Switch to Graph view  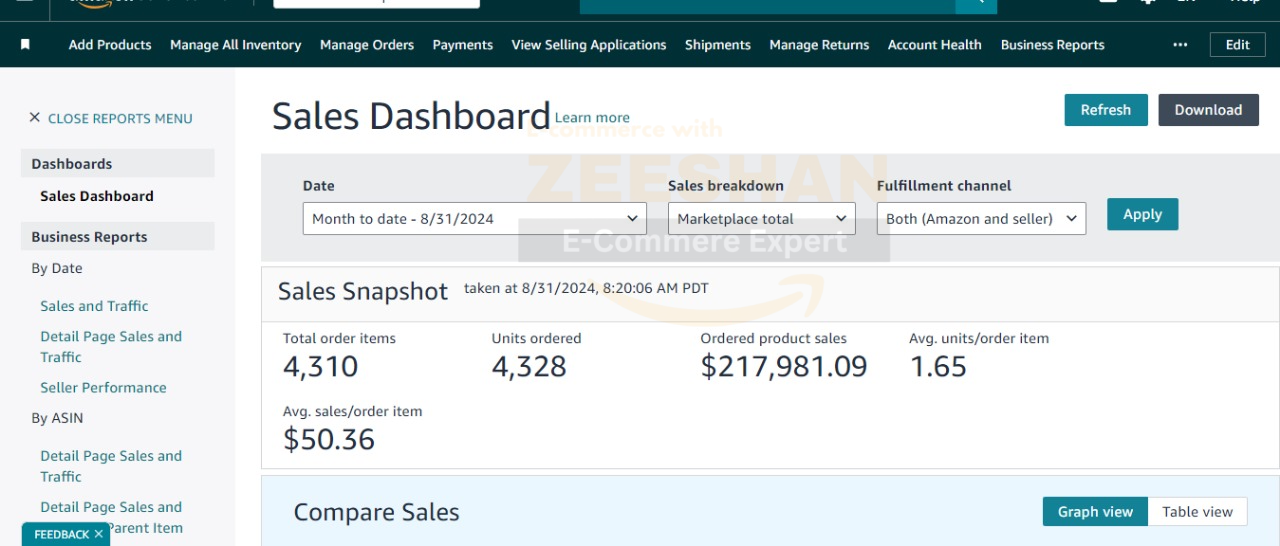click(1095, 511)
